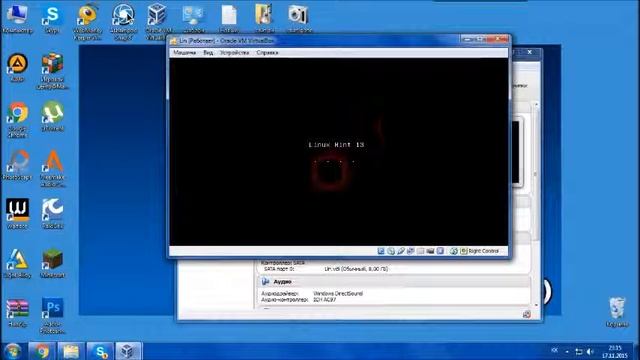Open the Adobe Photoshop desktop shortcut

[52, 316]
